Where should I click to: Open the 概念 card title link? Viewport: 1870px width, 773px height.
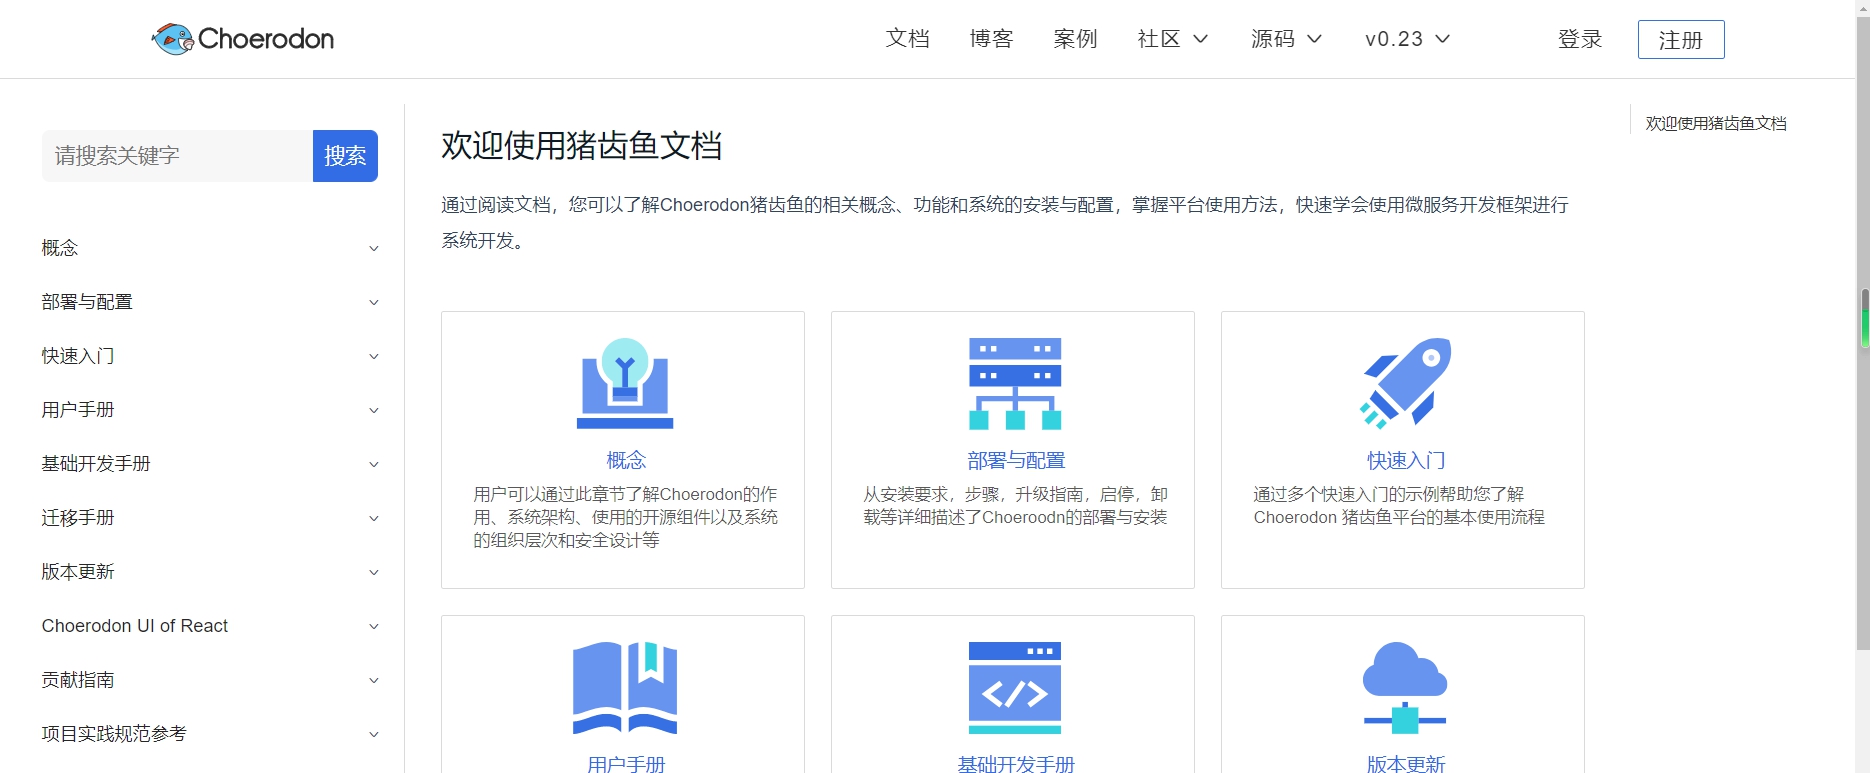626,460
